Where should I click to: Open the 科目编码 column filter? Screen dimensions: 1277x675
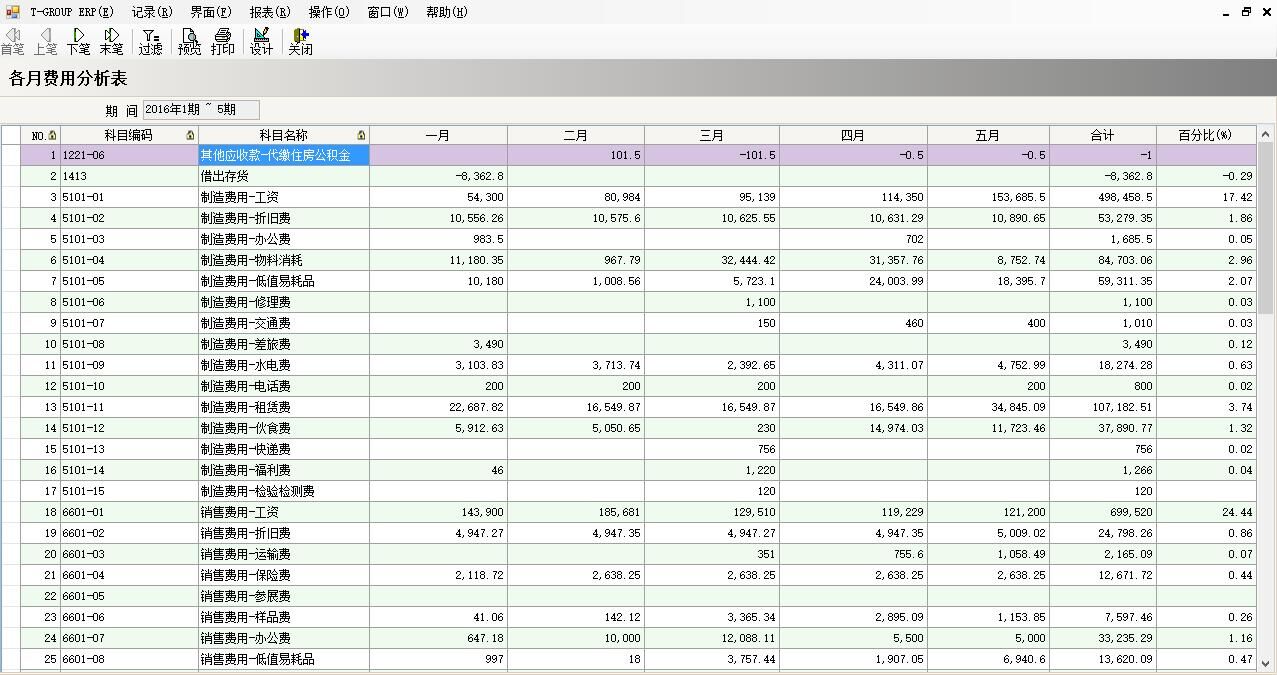pos(190,133)
